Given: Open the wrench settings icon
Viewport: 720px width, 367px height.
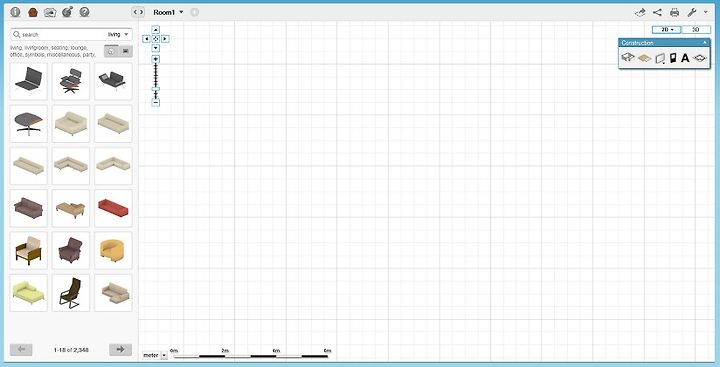Looking at the screenshot, I should click(692, 12).
